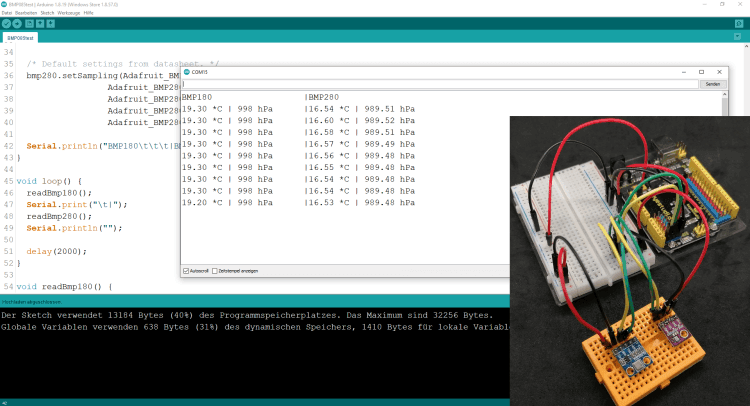Open the Werkzeuge menu
Image resolution: width=750 pixels, height=406 pixels.
click(x=69, y=13)
